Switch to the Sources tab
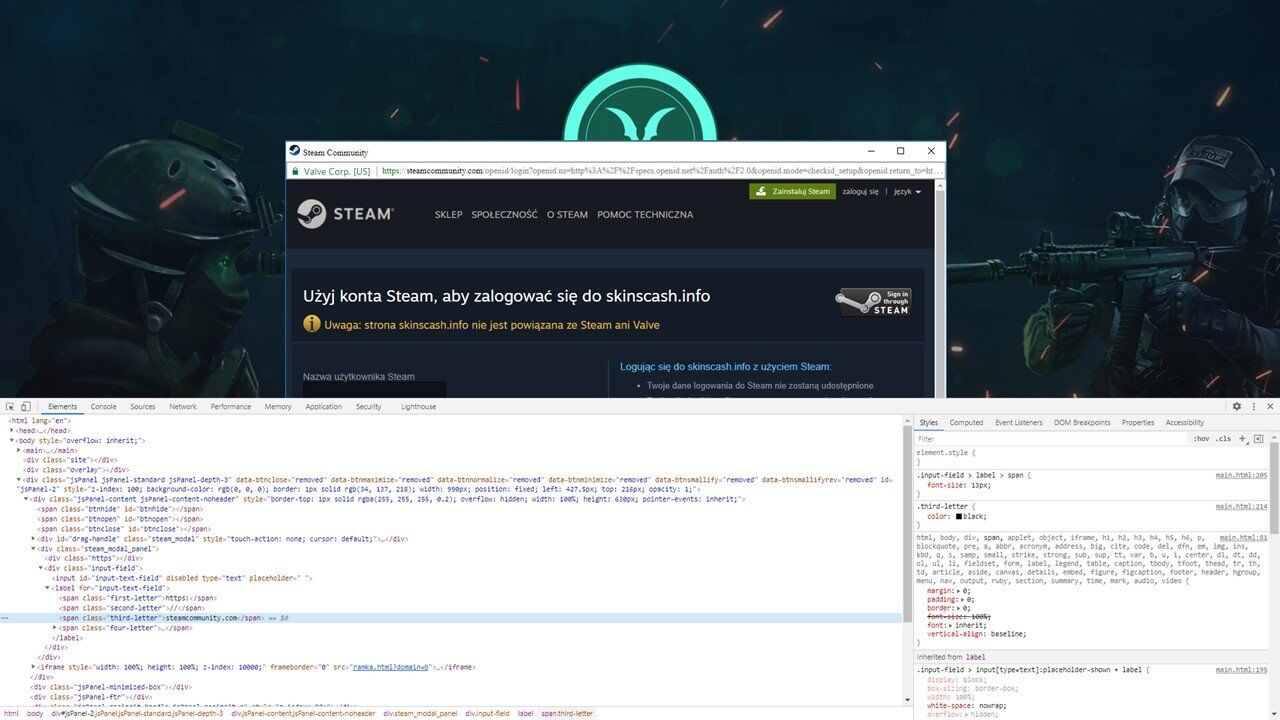Image resolution: width=1280 pixels, height=720 pixels. click(143, 407)
